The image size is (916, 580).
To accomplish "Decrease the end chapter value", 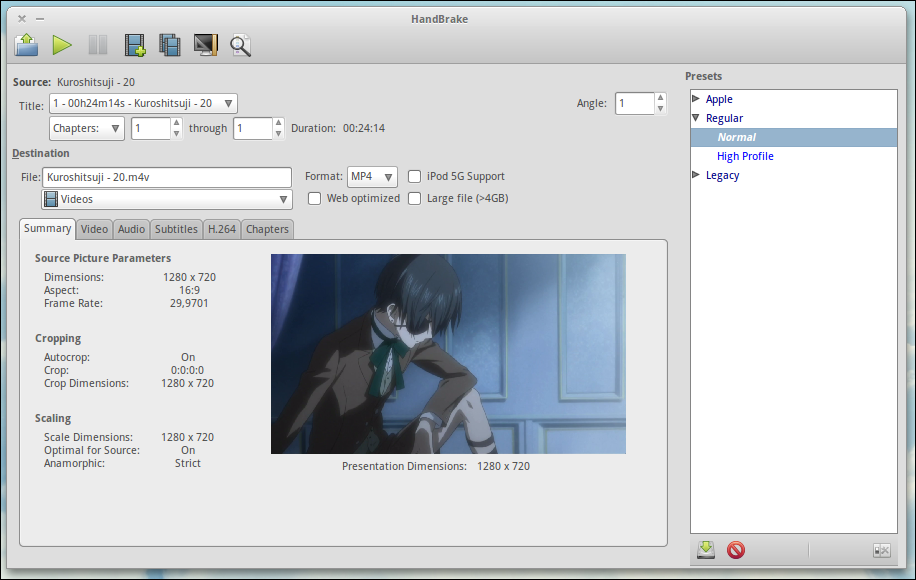I will [279, 134].
